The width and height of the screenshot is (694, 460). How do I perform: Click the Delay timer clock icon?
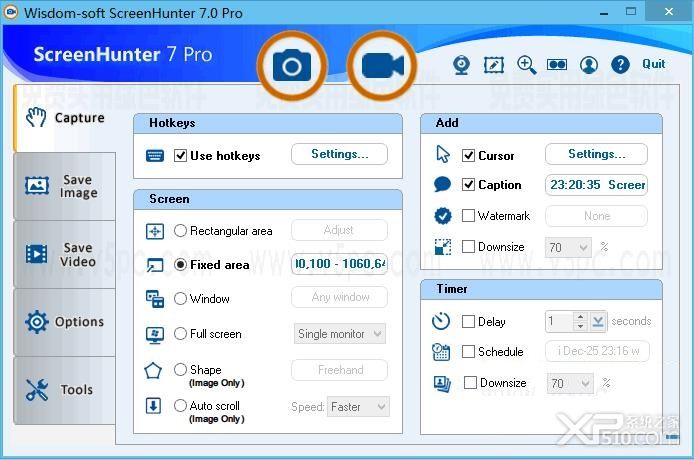pos(441,321)
